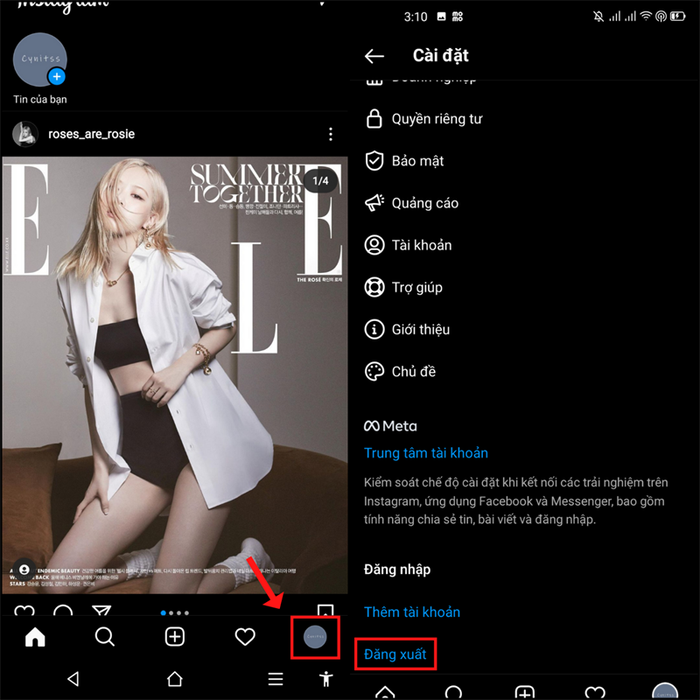The image size is (700, 700).
Task: Tap info icon beside Giới thiệu
Action: (374, 329)
